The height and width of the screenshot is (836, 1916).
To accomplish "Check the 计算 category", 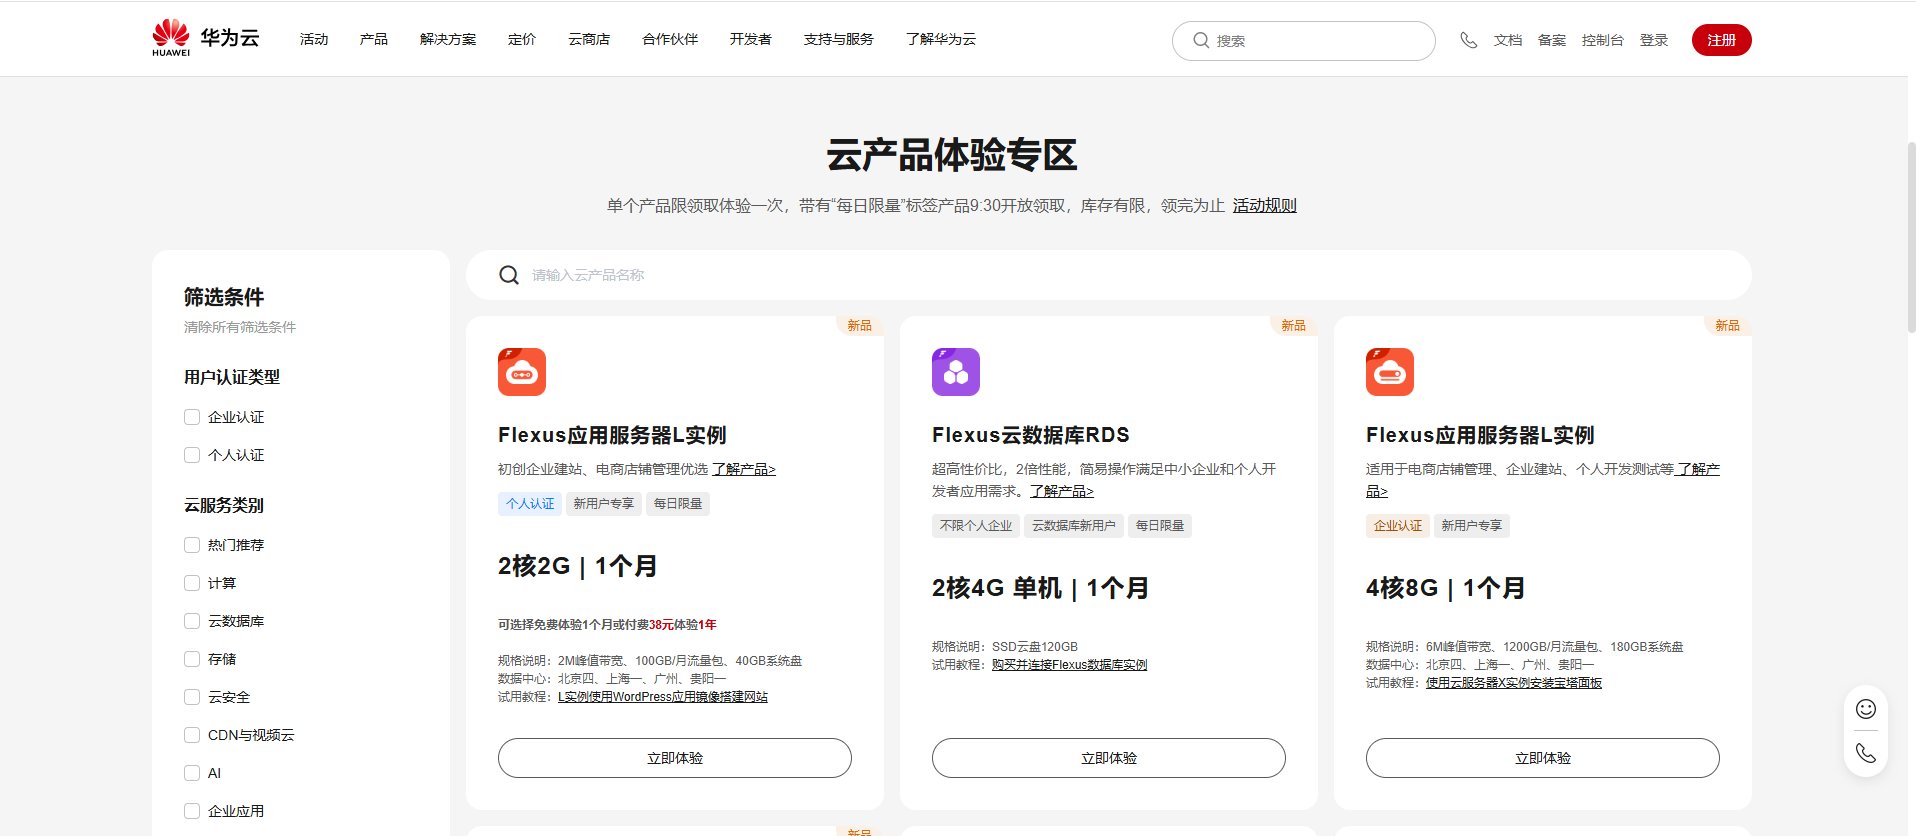I will [x=192, y=583].
